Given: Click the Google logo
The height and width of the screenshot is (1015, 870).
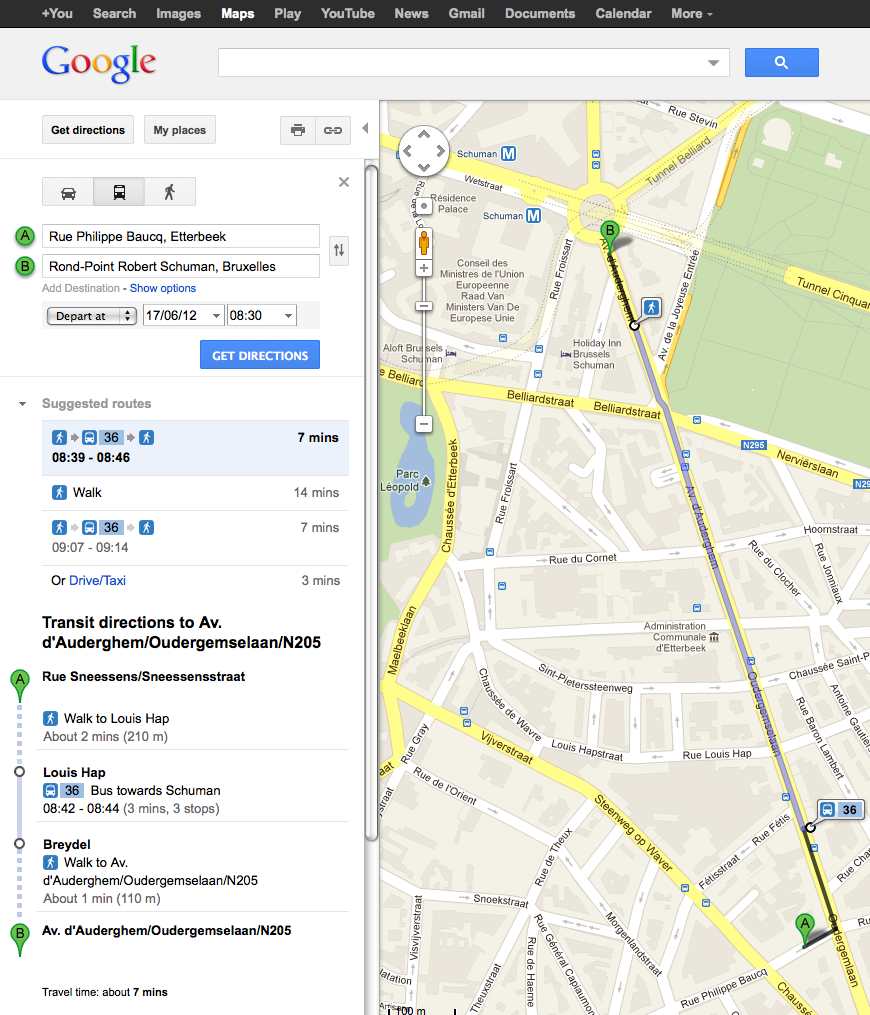Looking at the screenshot, I should click(x=98, y=63).
